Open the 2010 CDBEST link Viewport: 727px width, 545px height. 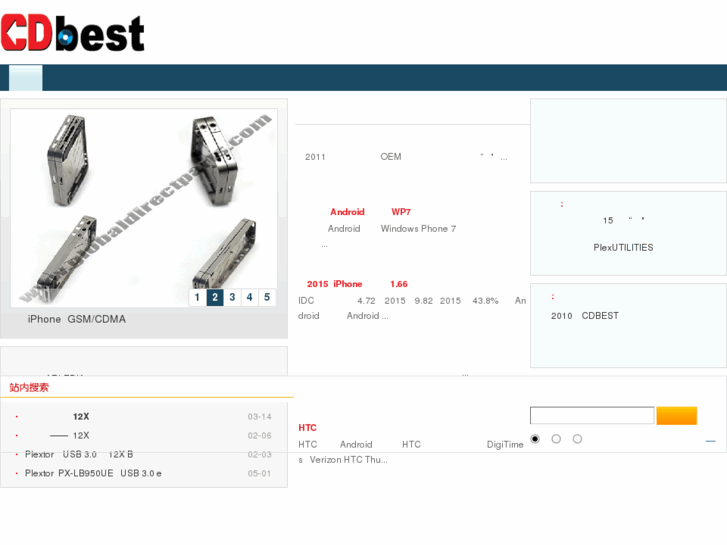coord(585,316)
